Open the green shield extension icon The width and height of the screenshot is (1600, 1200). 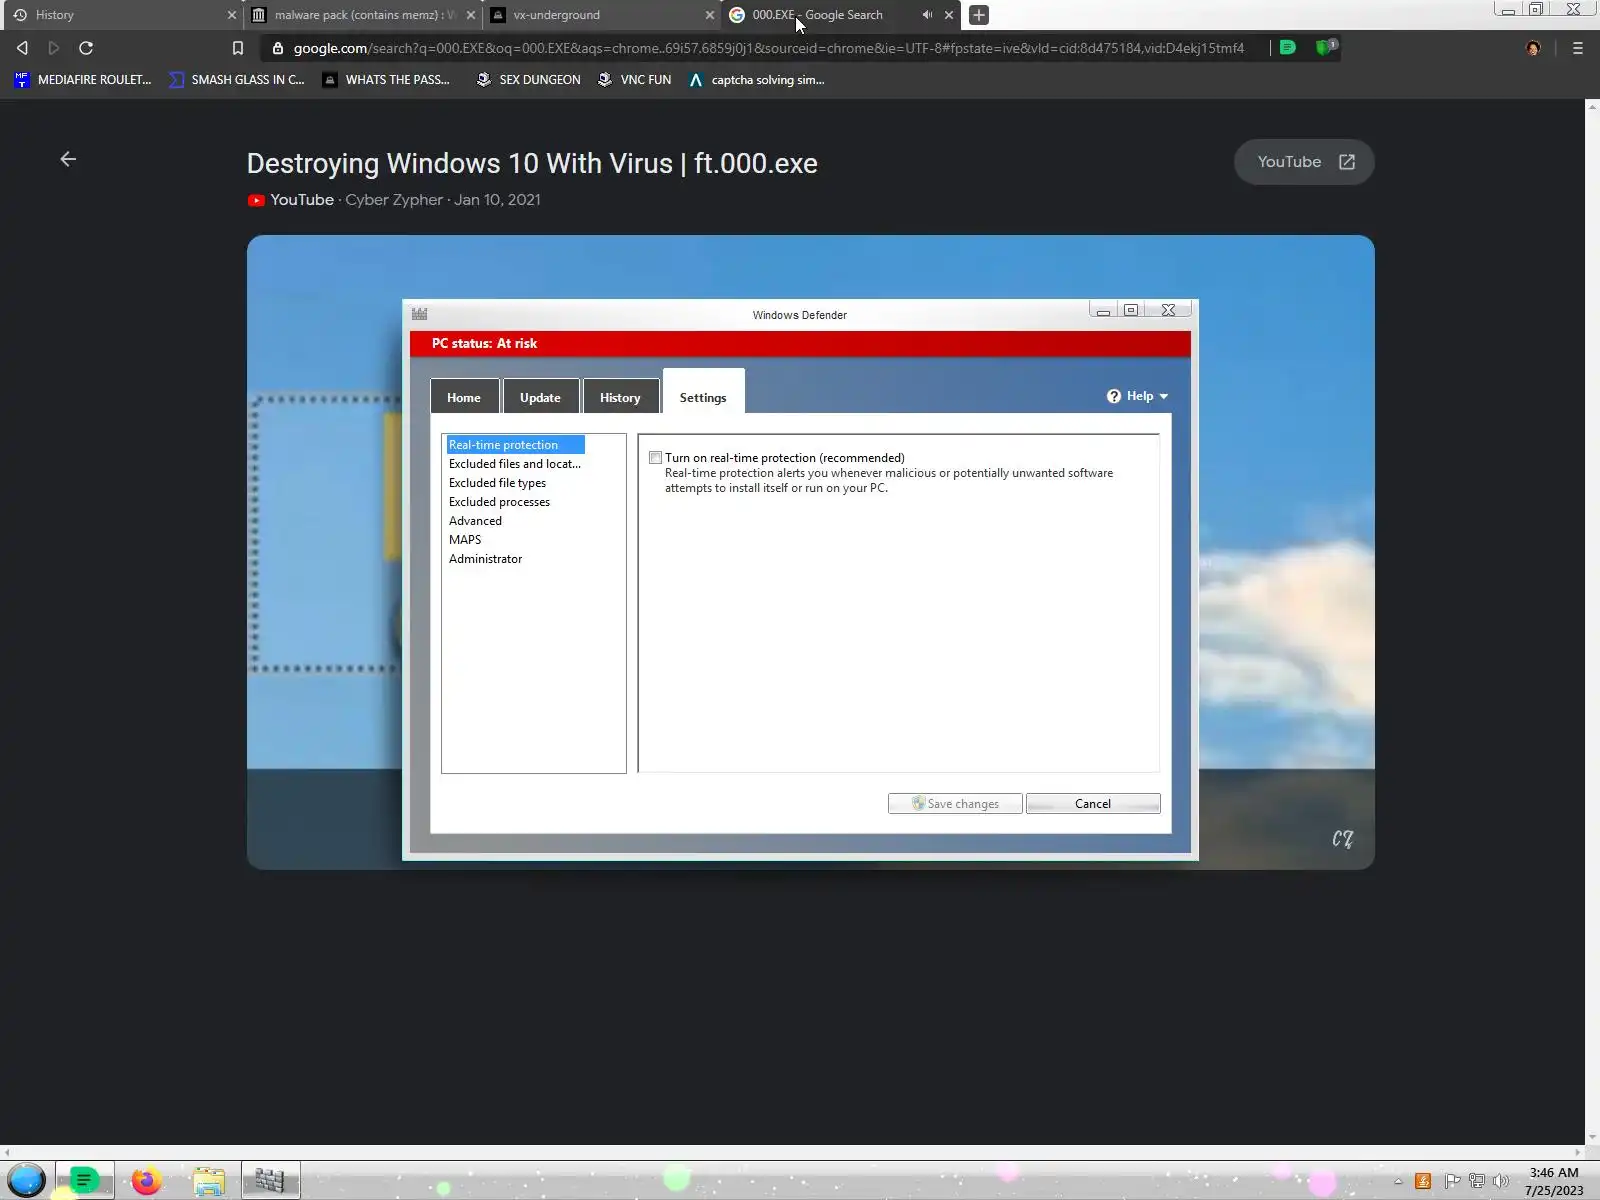tap(1326, 47)
